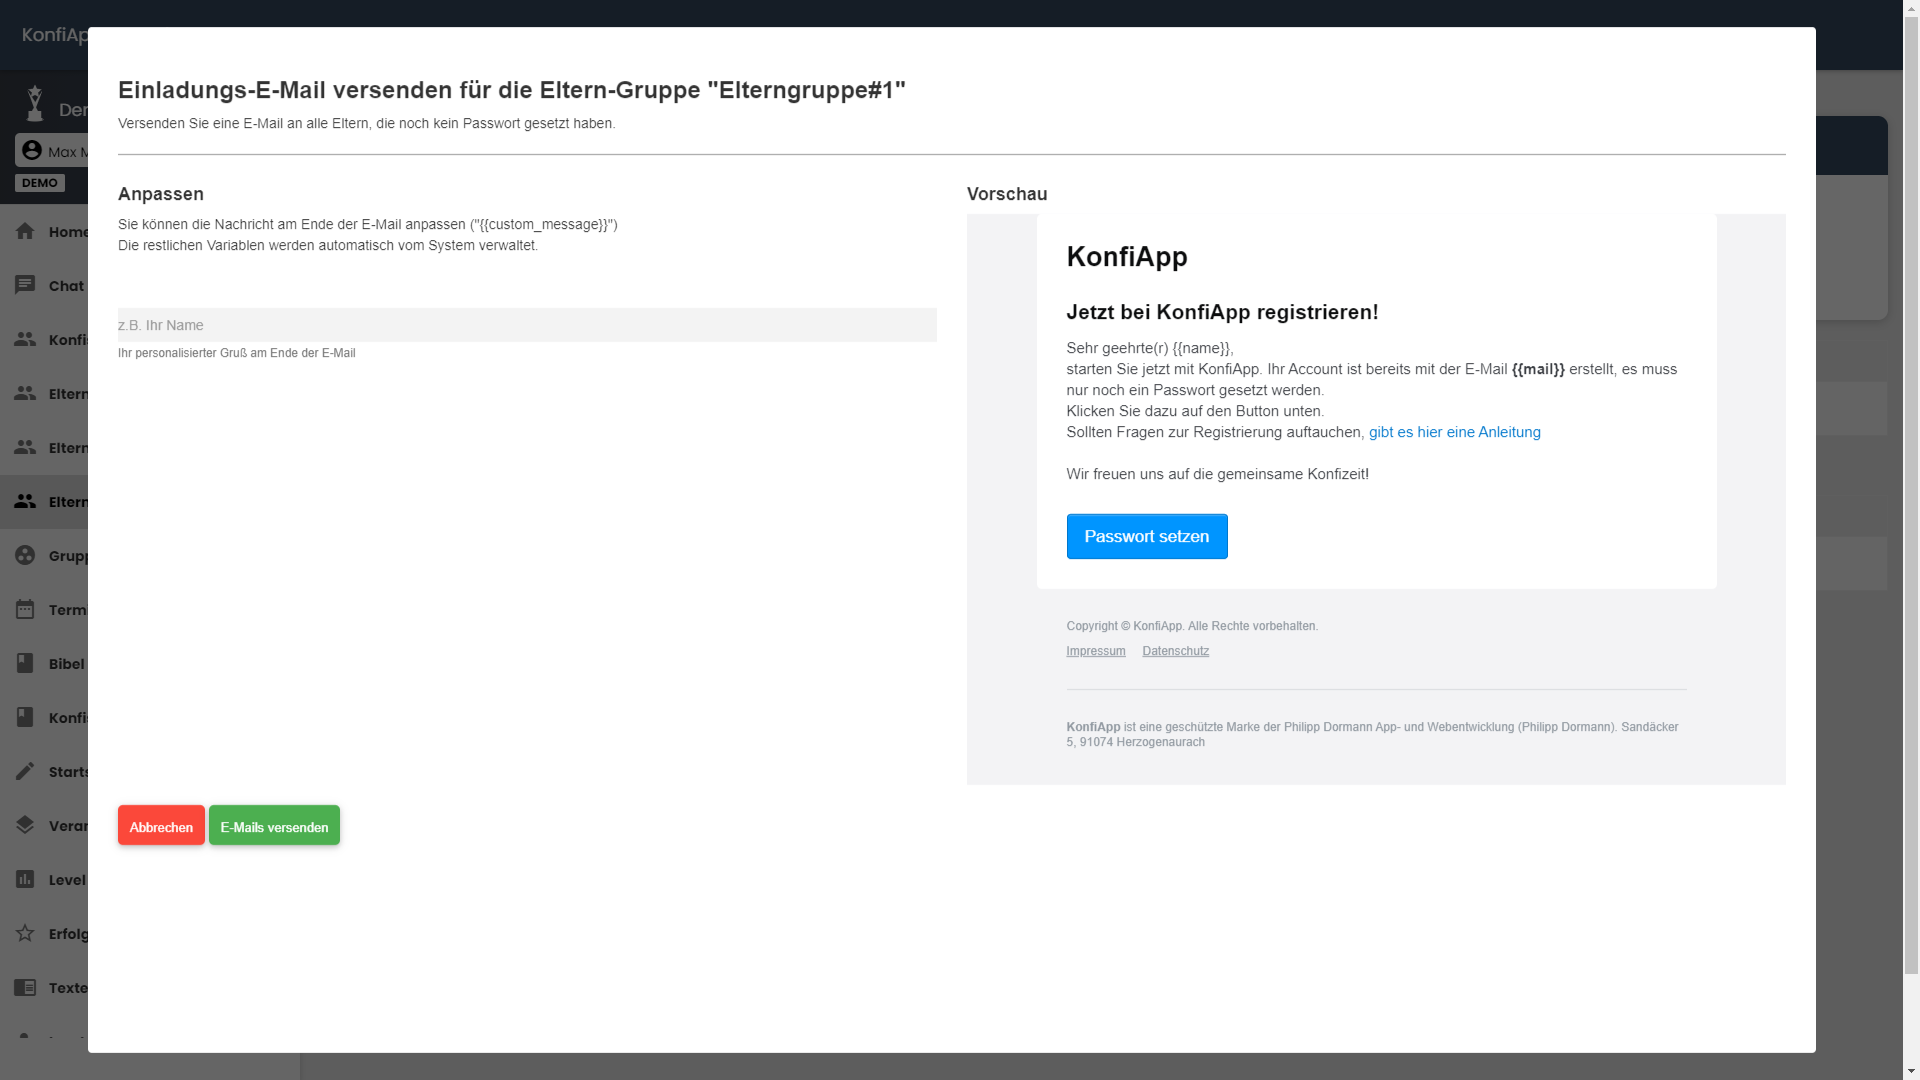Click the KonfiApp title in email preview
The width and height of the screenshot is (1920, 1080).
(1127, 257)
